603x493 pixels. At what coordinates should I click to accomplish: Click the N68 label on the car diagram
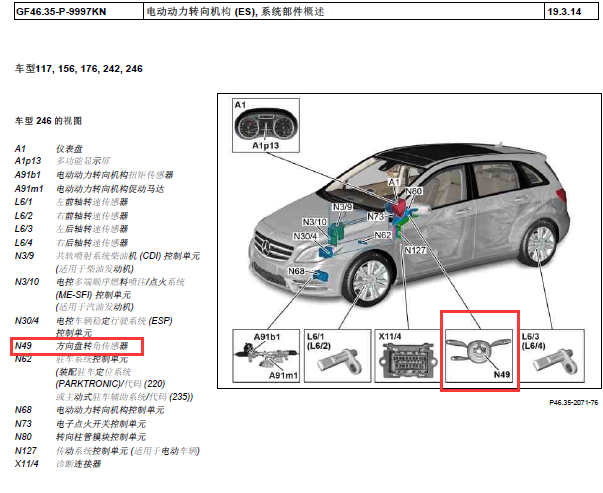pyautogui.click(x=297, y=271)
